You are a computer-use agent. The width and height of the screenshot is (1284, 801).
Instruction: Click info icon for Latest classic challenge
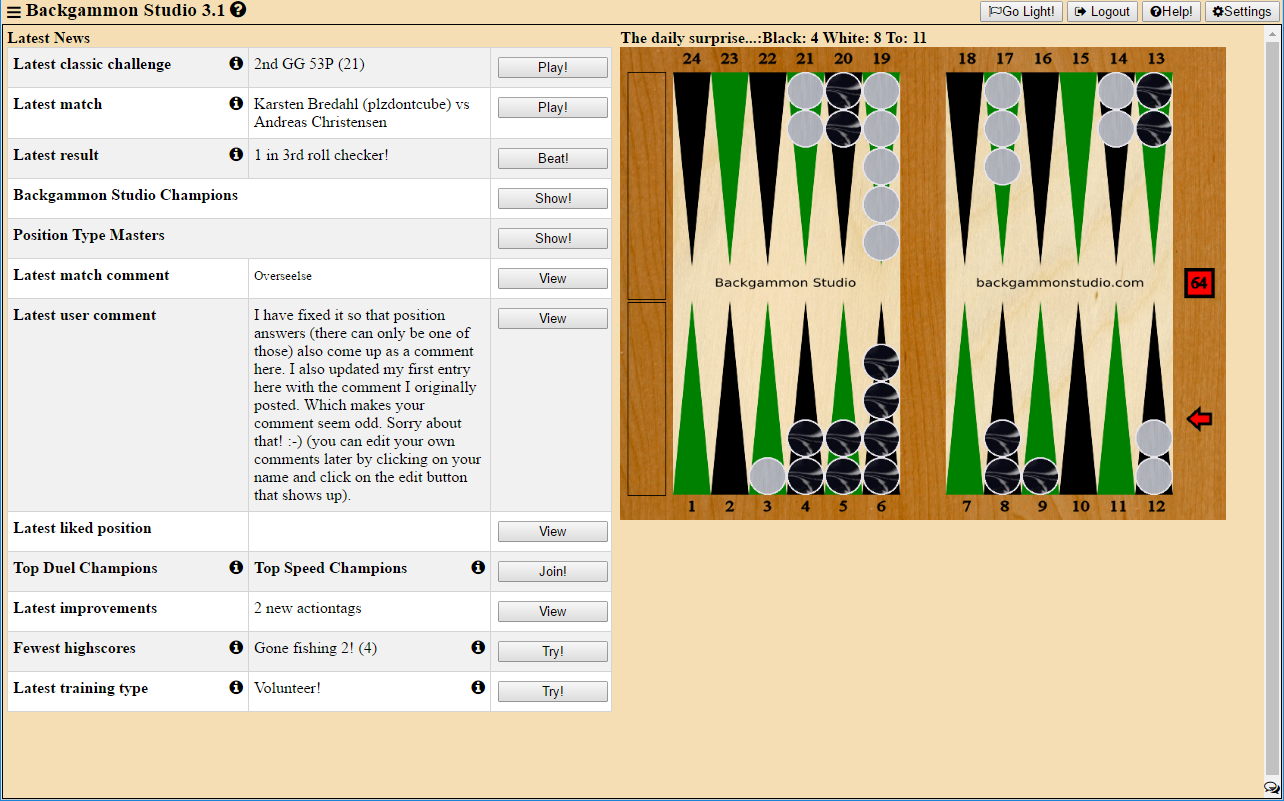(x=236, y=64)
